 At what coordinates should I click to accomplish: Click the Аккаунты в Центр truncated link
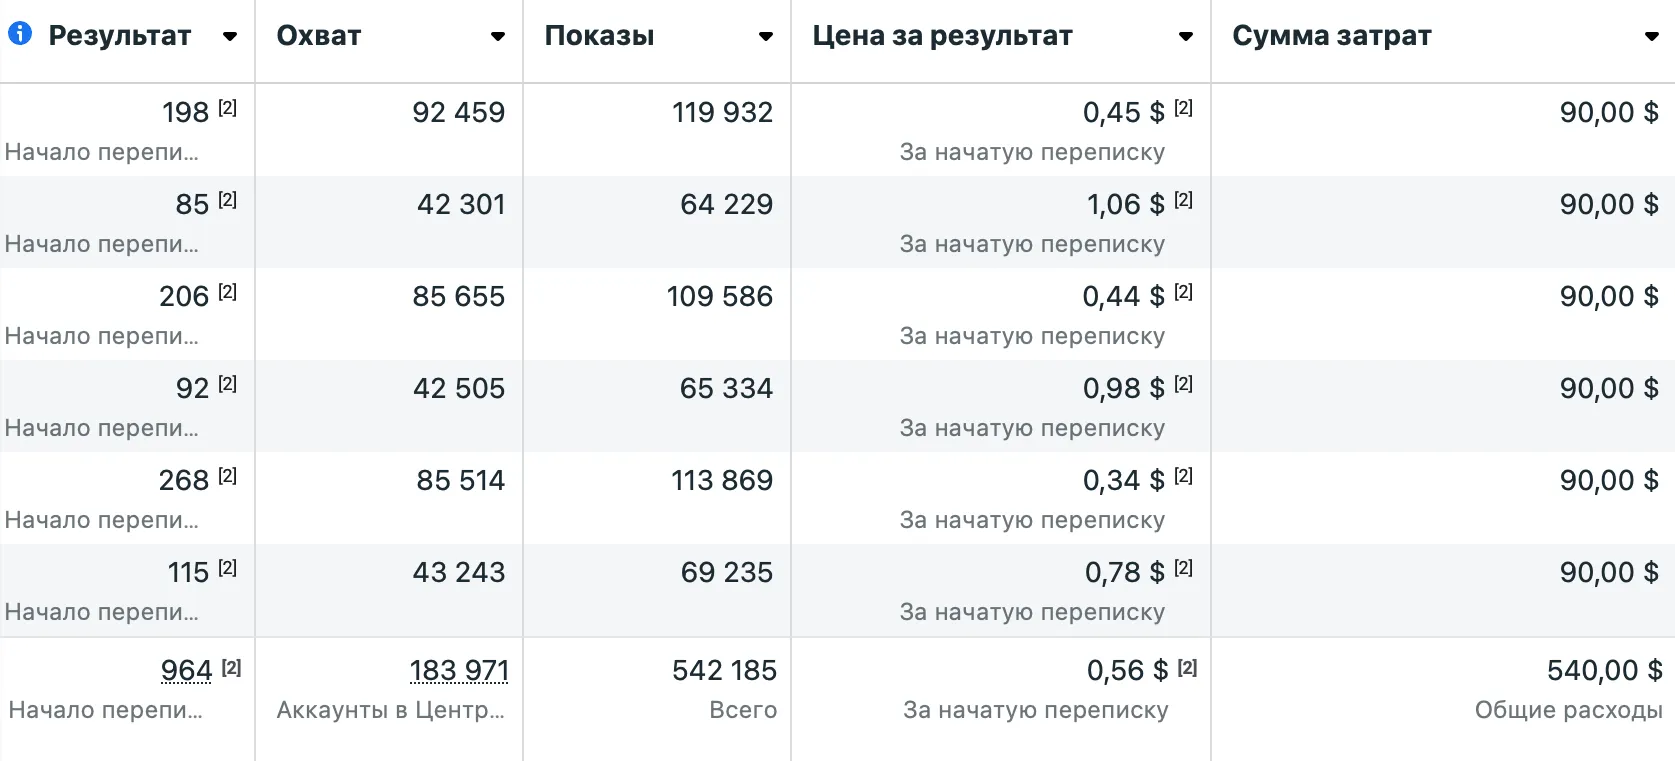[391, 711]
